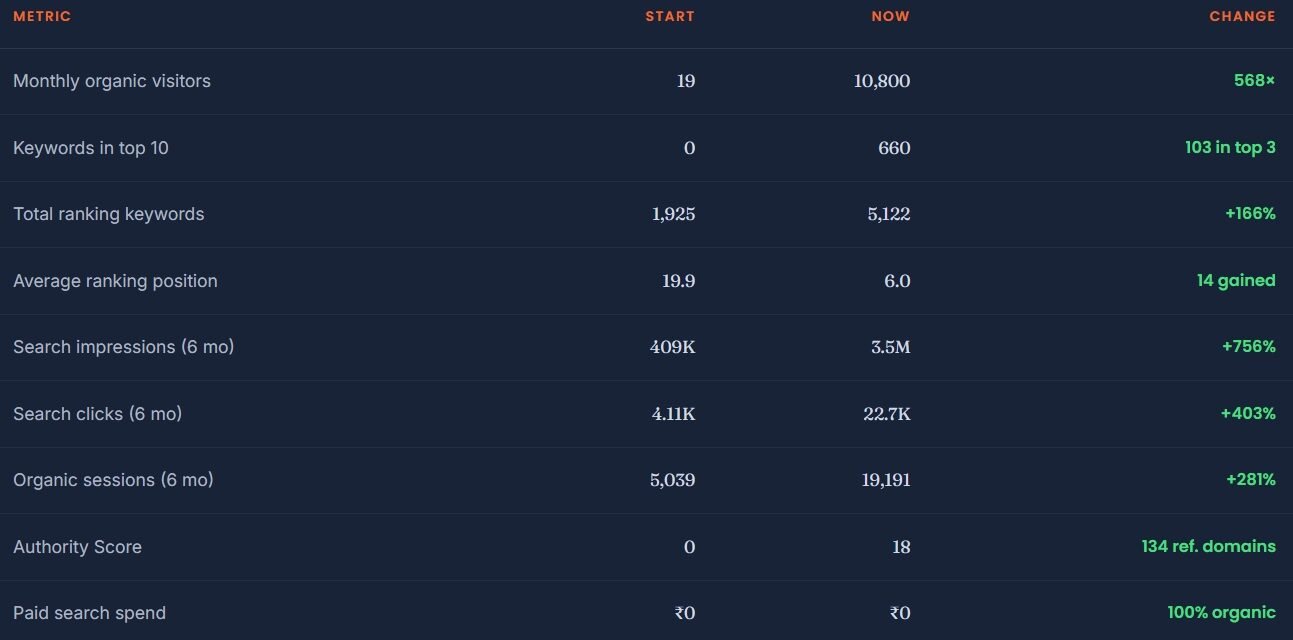Select the Average ranking position label
This screenshot has height=640, width=1293.
point(115,281)
